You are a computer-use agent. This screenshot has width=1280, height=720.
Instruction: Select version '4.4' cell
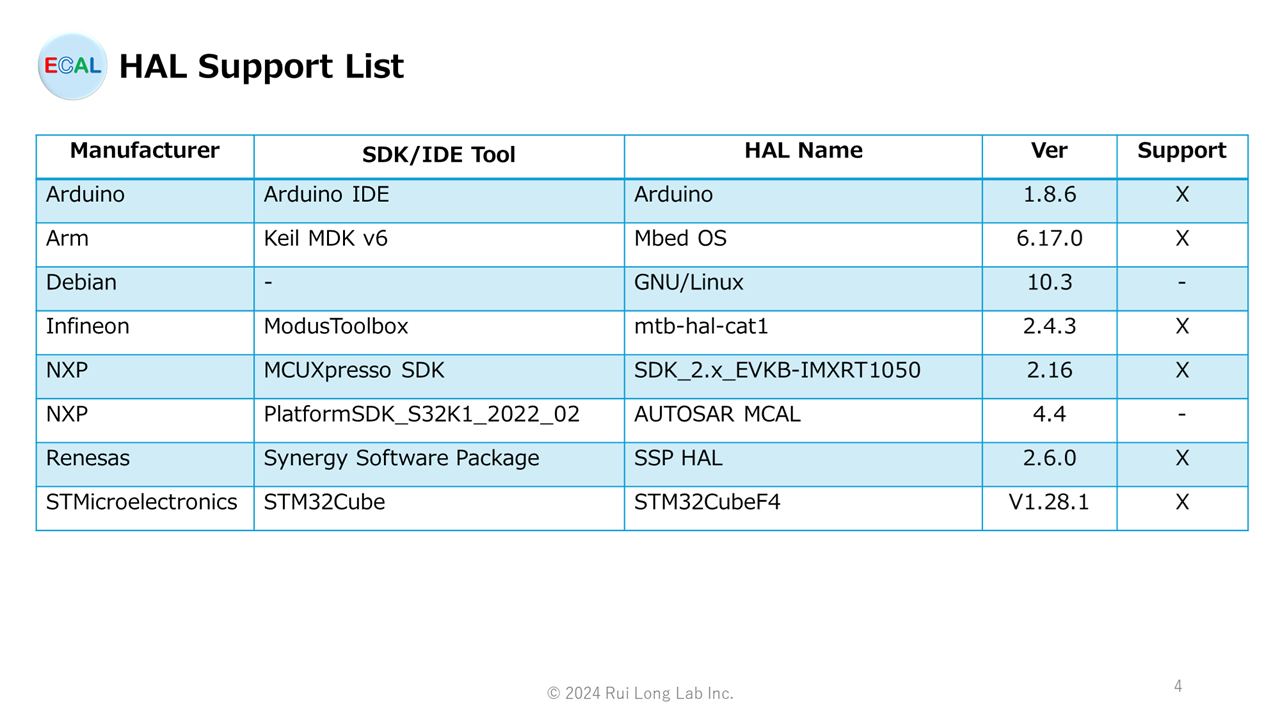[x=1049, y=421]
